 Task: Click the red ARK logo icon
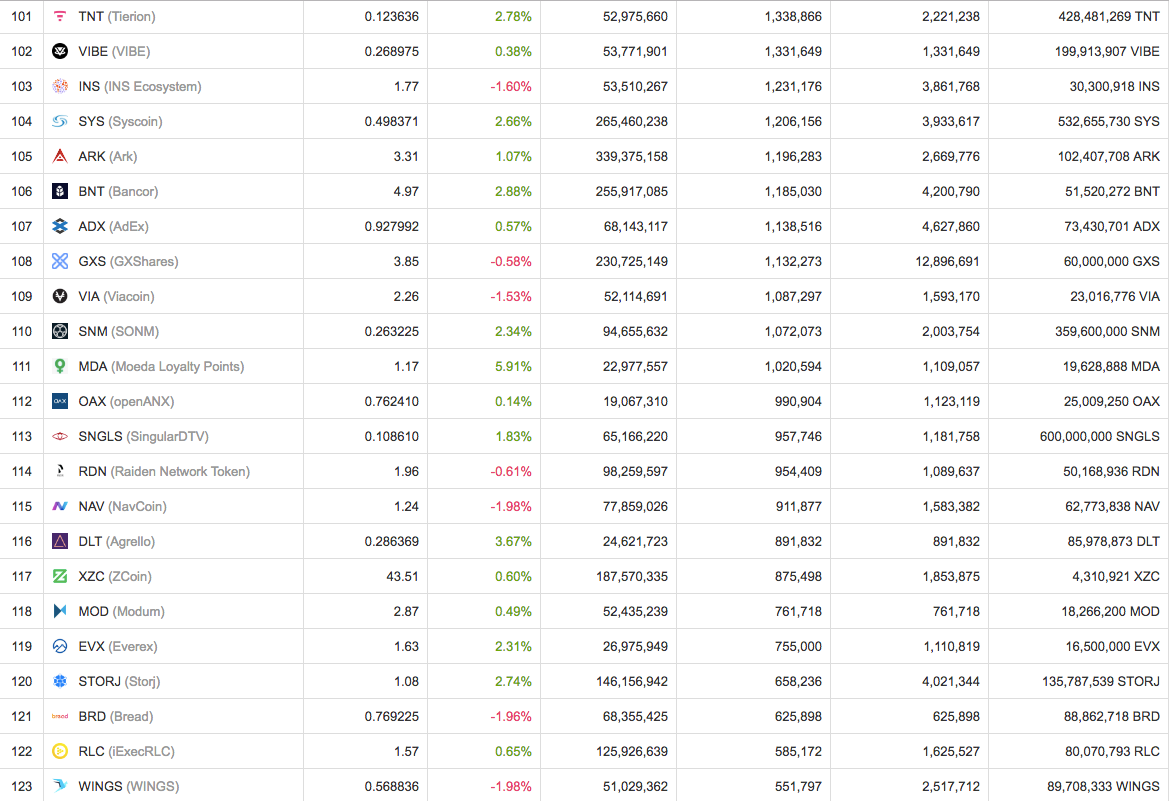(x=60, y=157)
